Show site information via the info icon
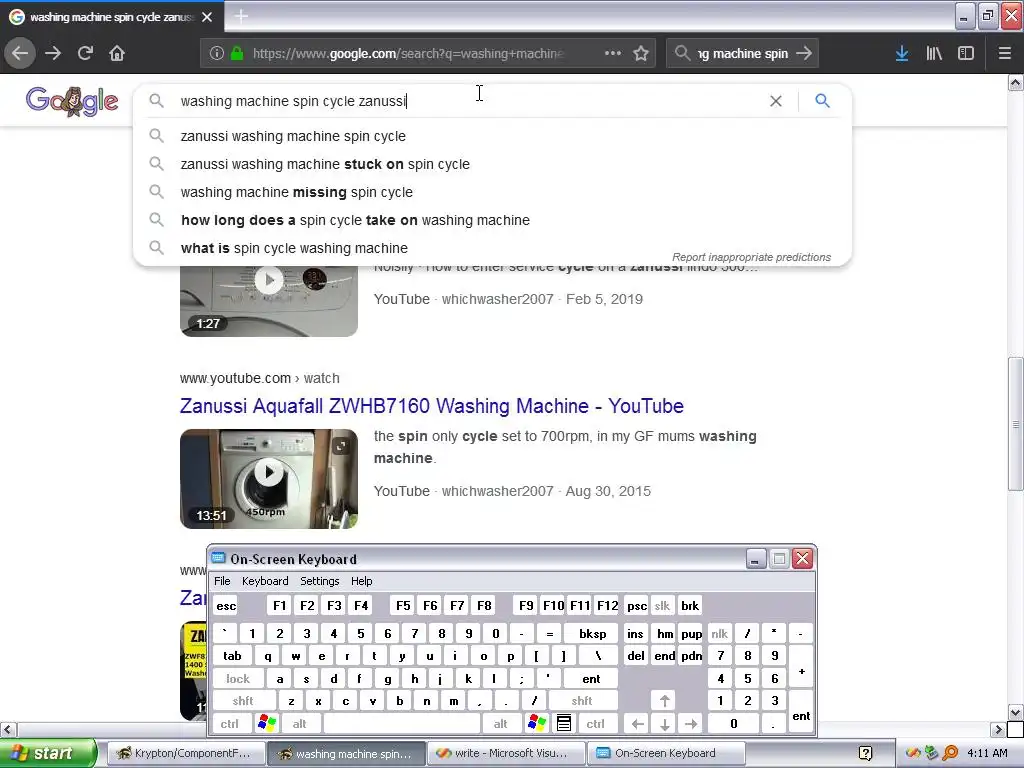Viewport: 1024px width, 768px height. [217, 54]
